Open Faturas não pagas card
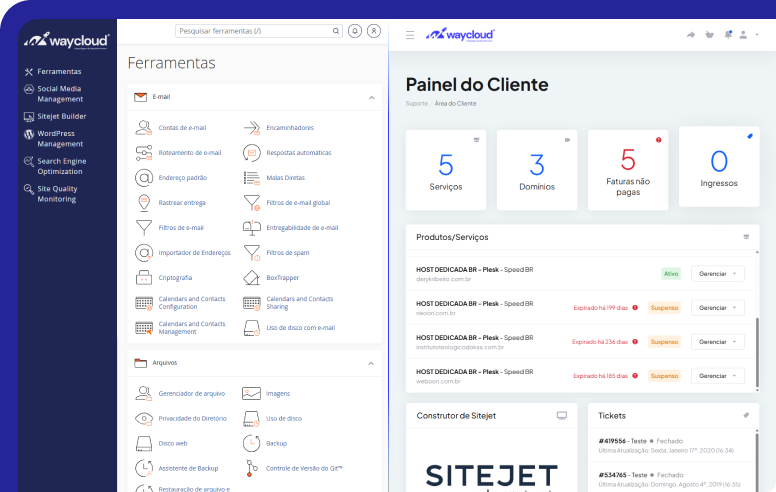Image resolution: width=776 pixels, height=492 pixels. [x=628, y=170]
